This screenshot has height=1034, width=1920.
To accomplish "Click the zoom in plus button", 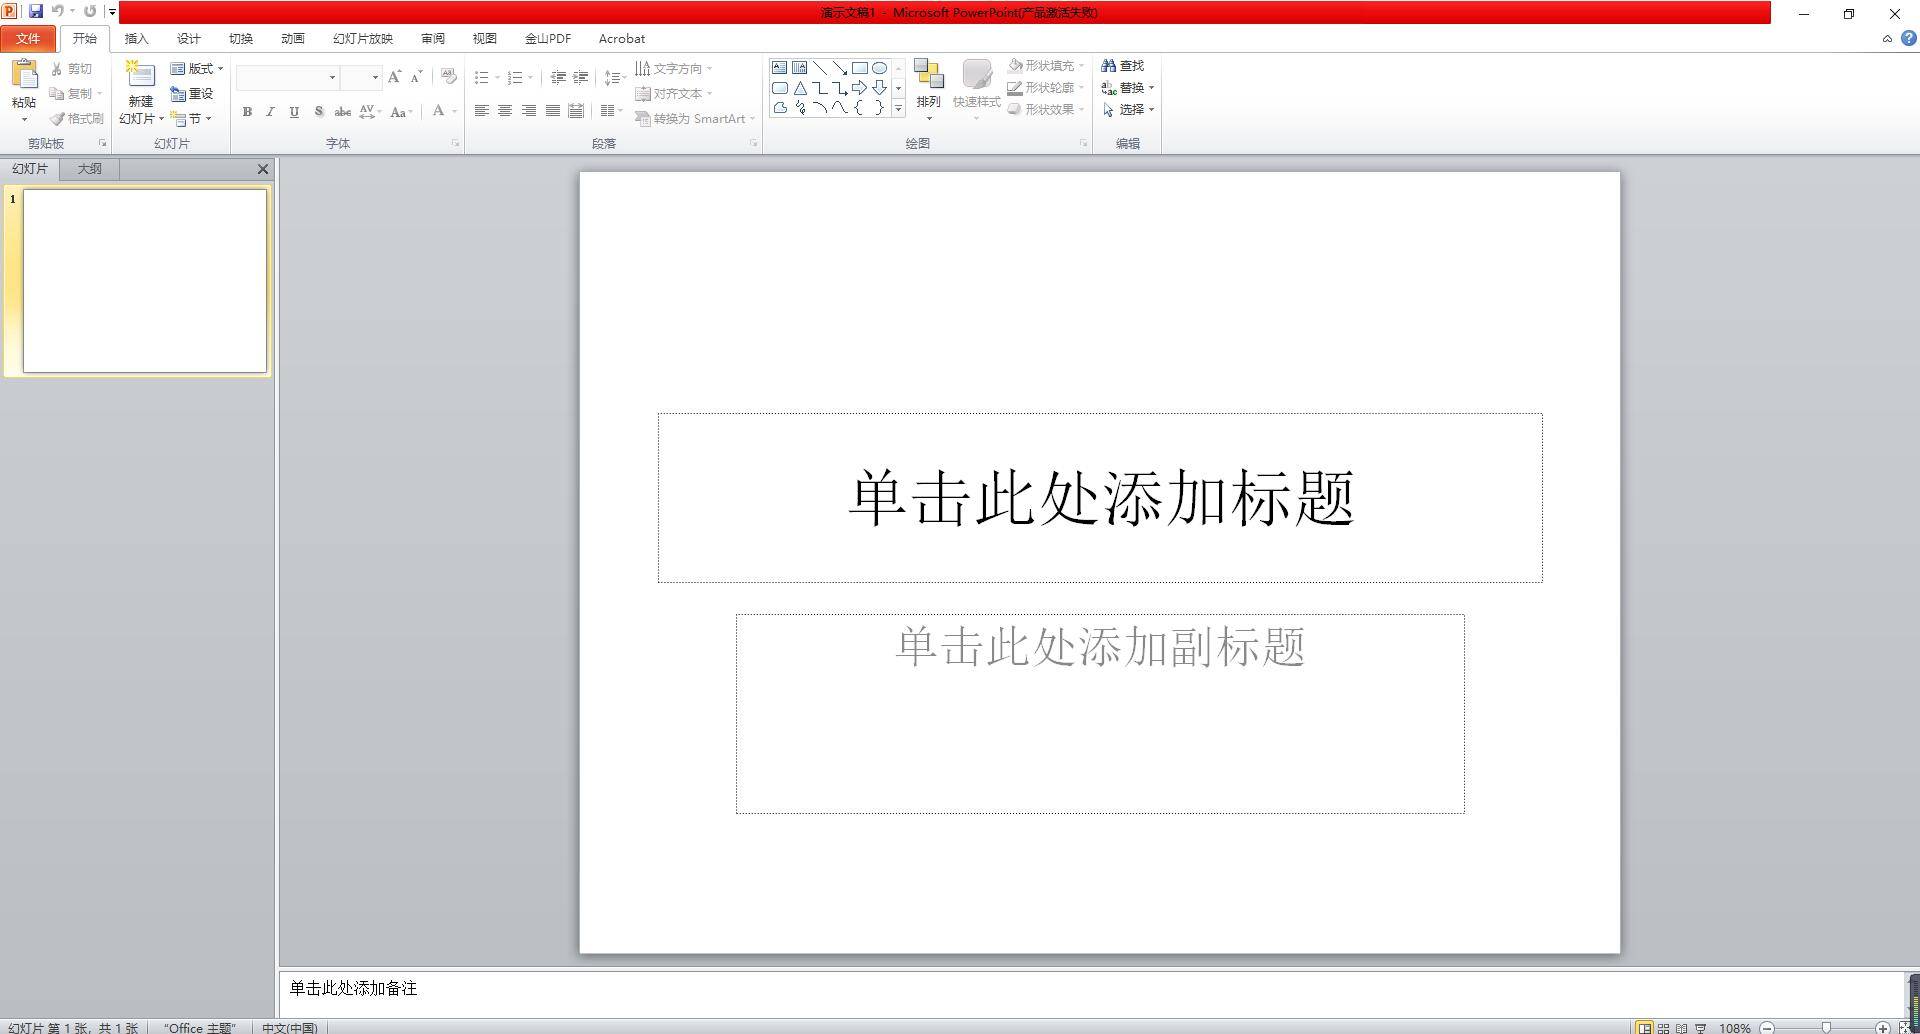I will [1883, 1028].
